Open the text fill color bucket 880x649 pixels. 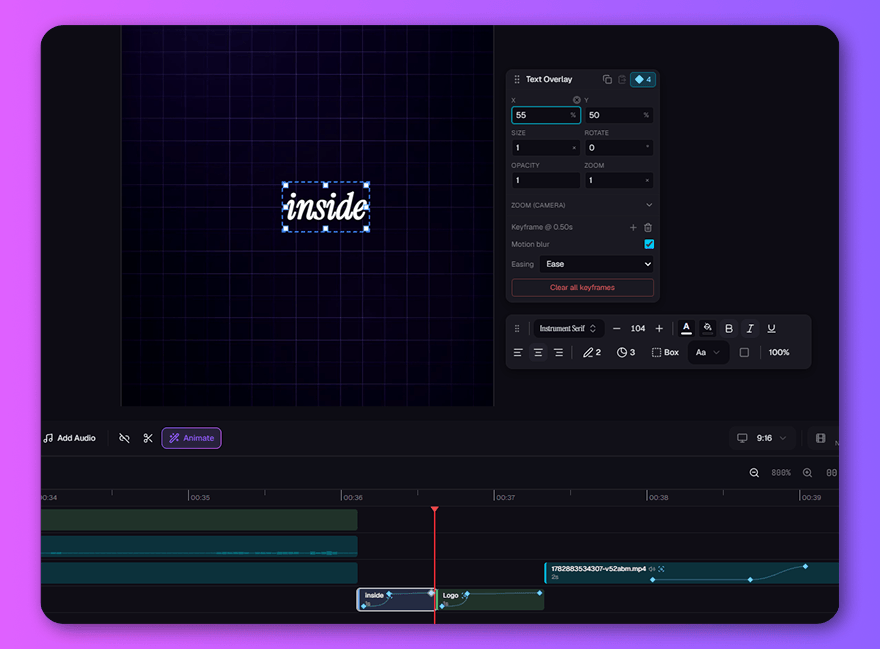click(708, 328)
